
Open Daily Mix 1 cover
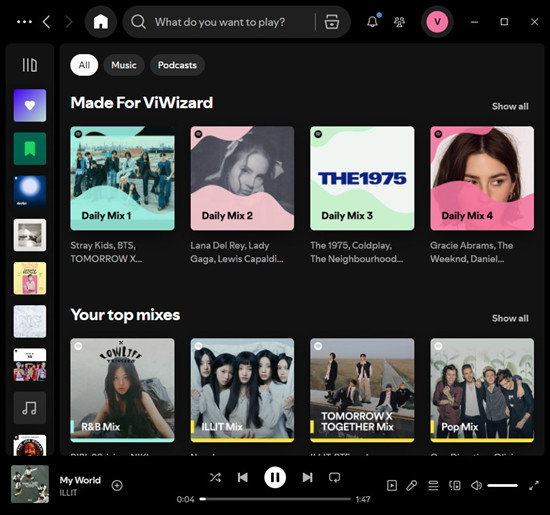[122, 178]
